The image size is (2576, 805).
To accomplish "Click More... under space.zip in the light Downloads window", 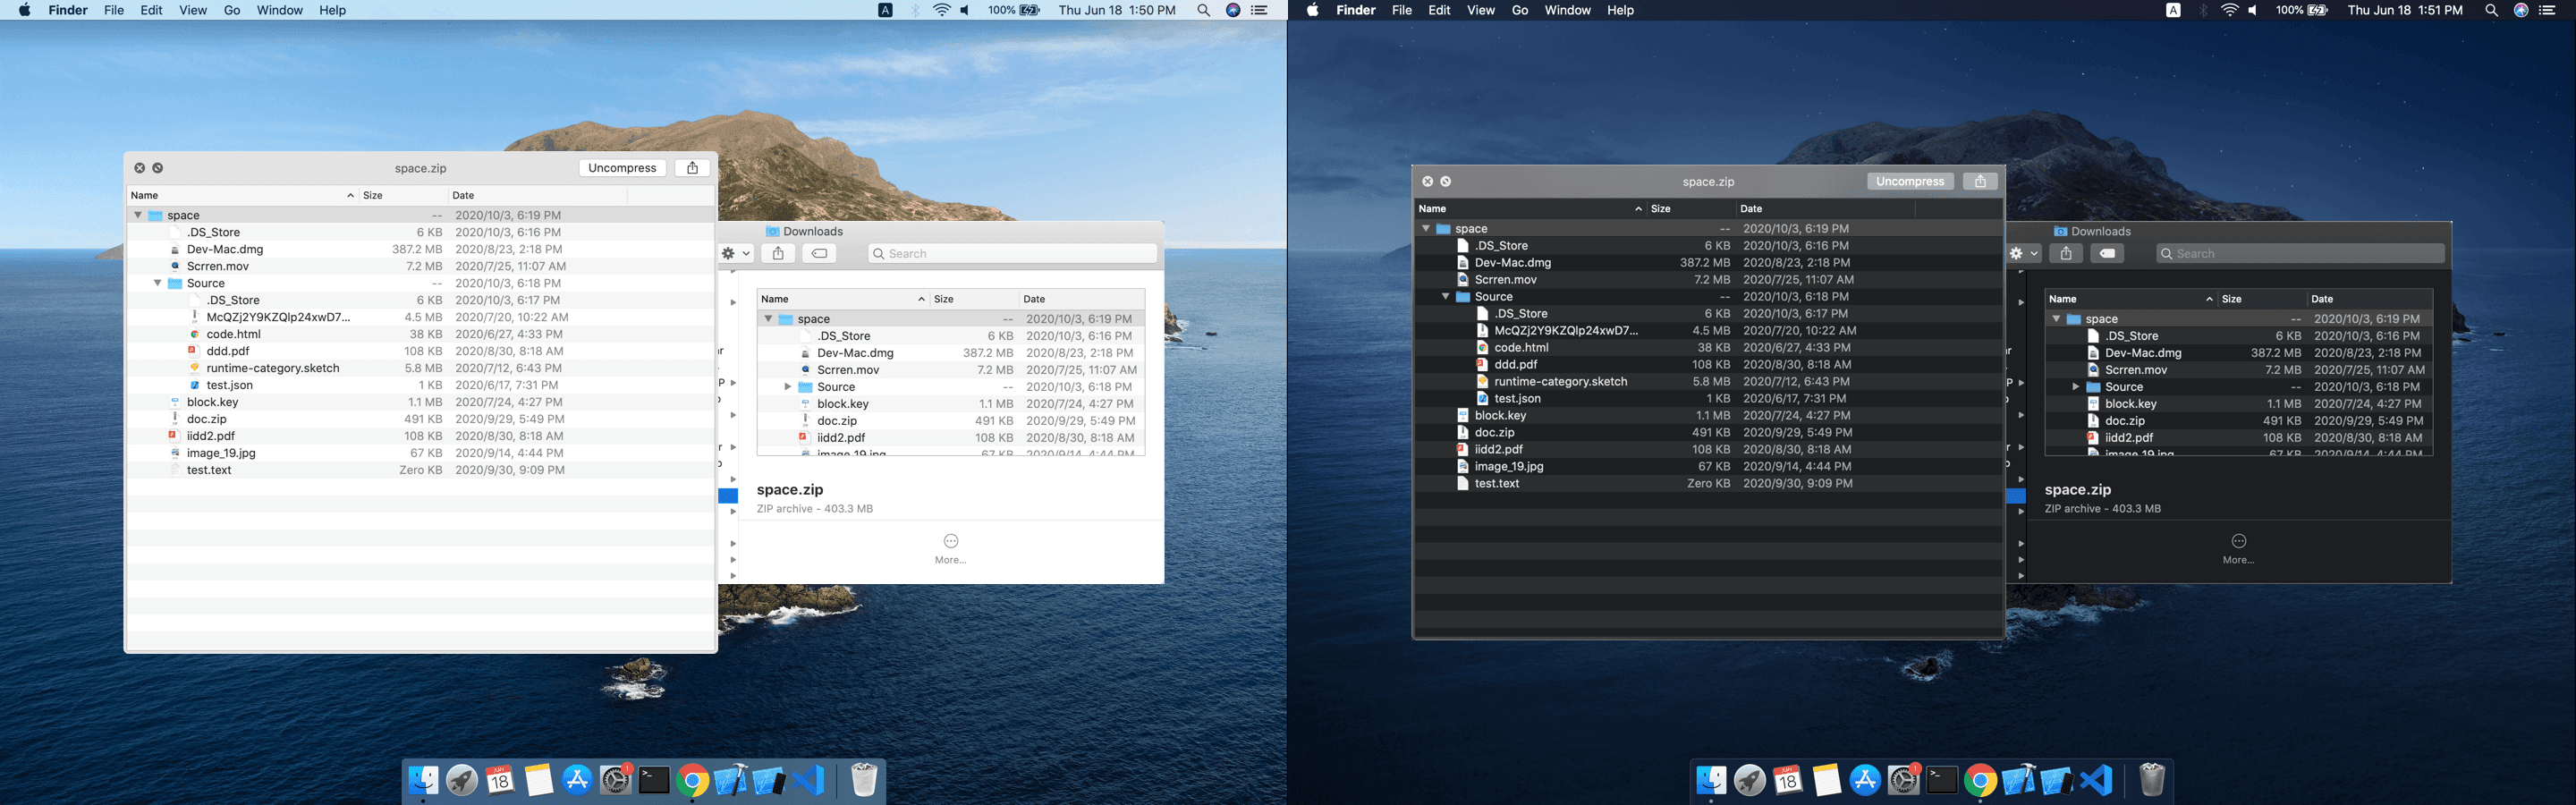I will [x=950, y=548].
